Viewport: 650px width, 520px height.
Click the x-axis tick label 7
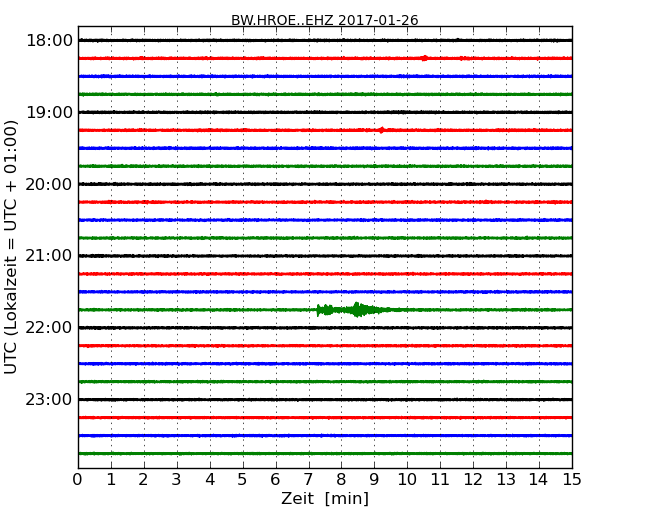[x=308, y=479]
